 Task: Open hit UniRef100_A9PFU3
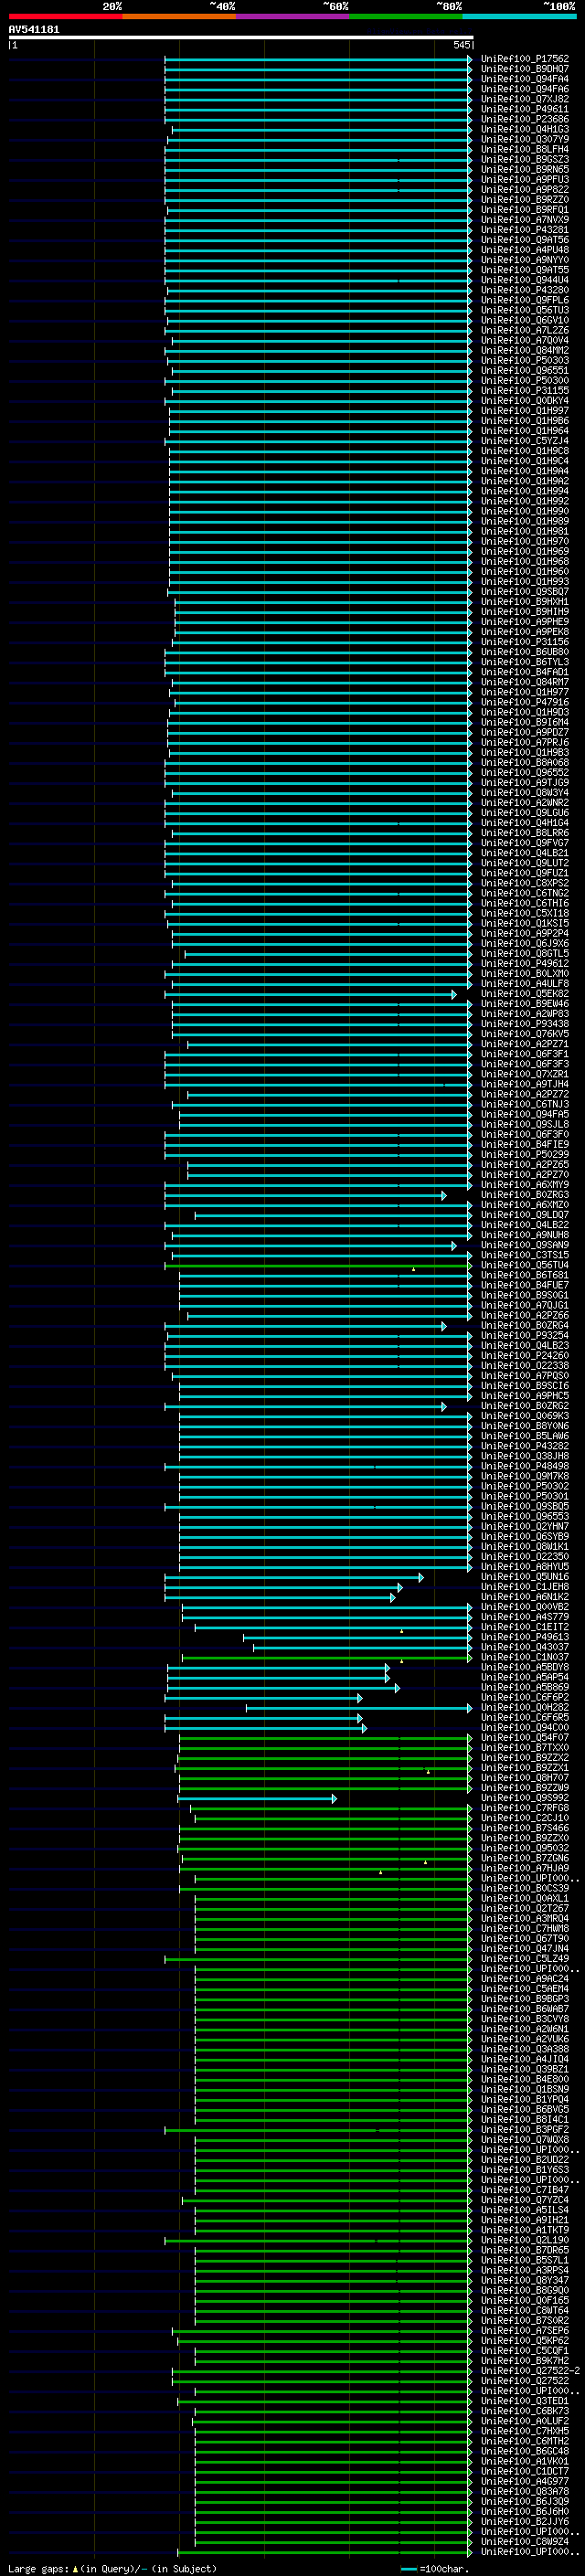point(524,179)
